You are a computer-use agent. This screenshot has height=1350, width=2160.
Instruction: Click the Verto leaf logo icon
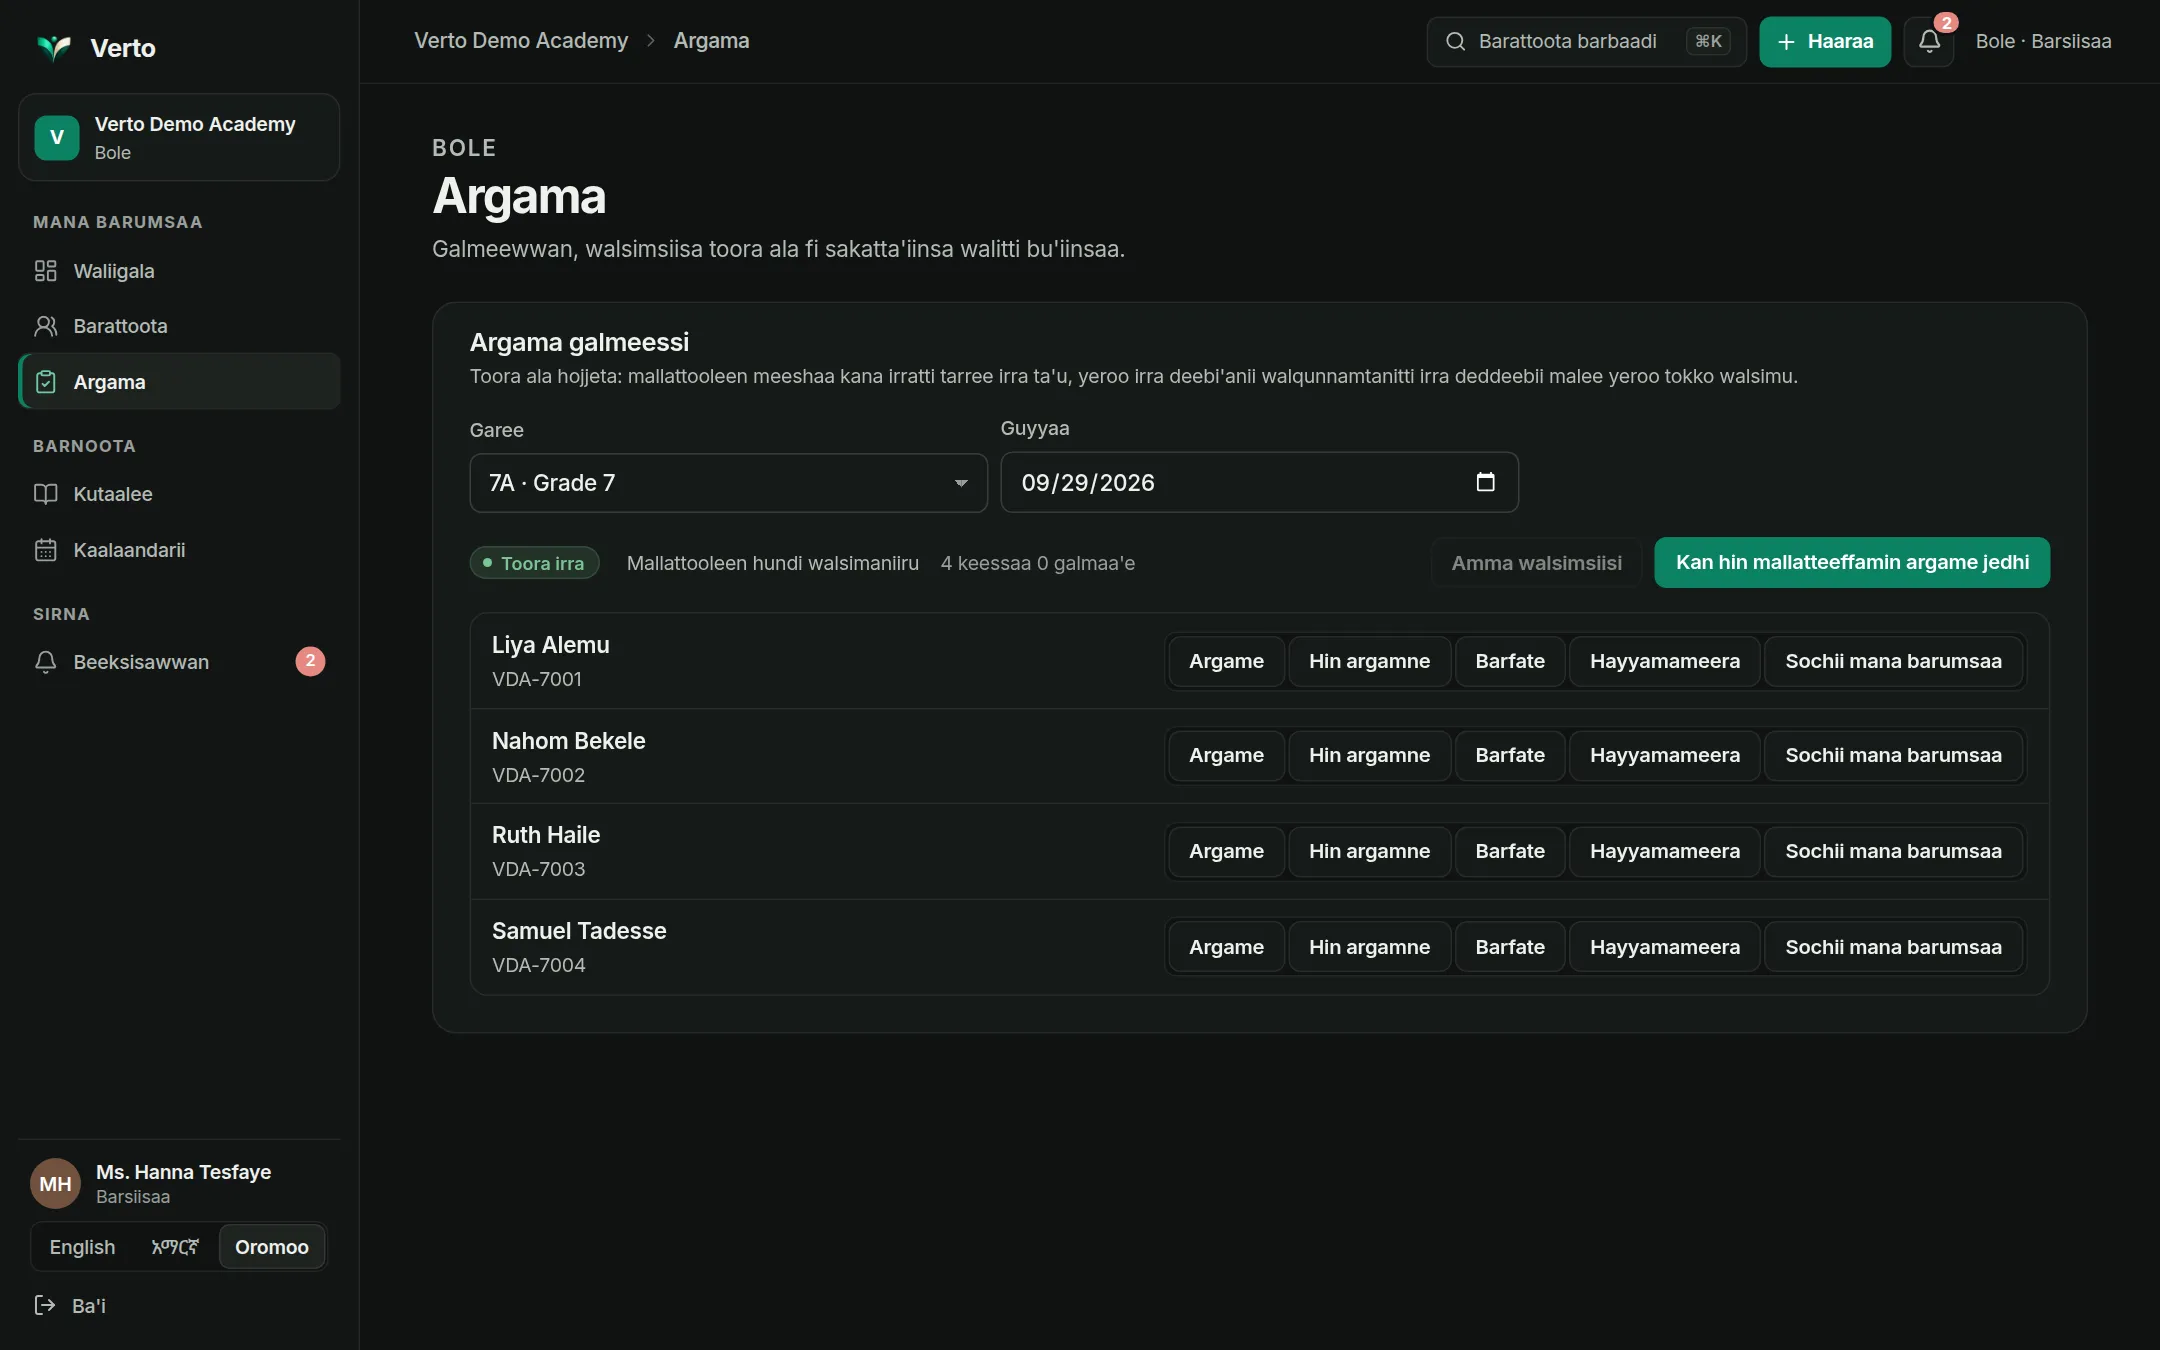click(x=54, y=47)
